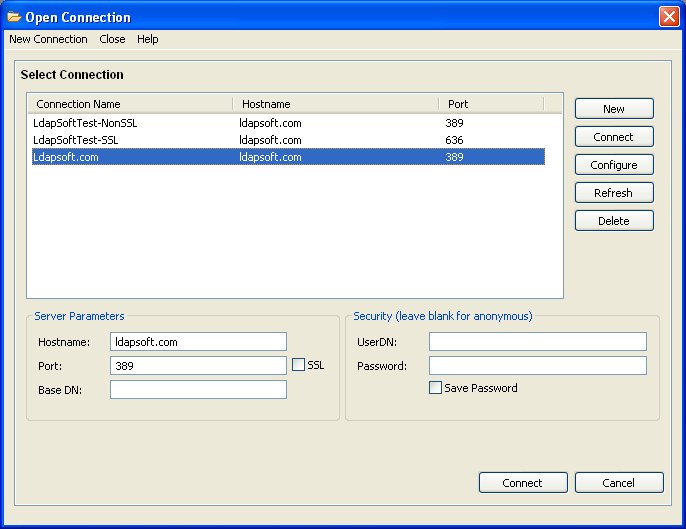
Task: Toggle the Save Password checkbox
Action: (435, 388)
